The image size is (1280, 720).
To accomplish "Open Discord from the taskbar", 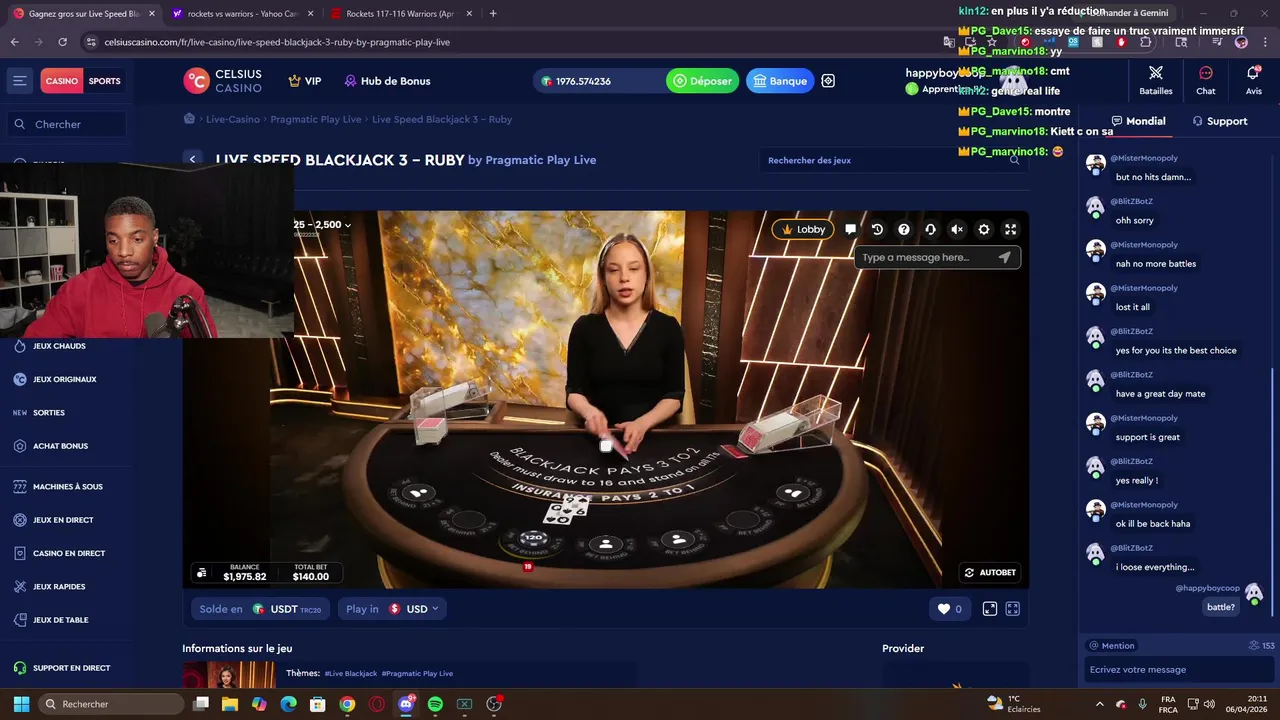I will coord(406,704).
